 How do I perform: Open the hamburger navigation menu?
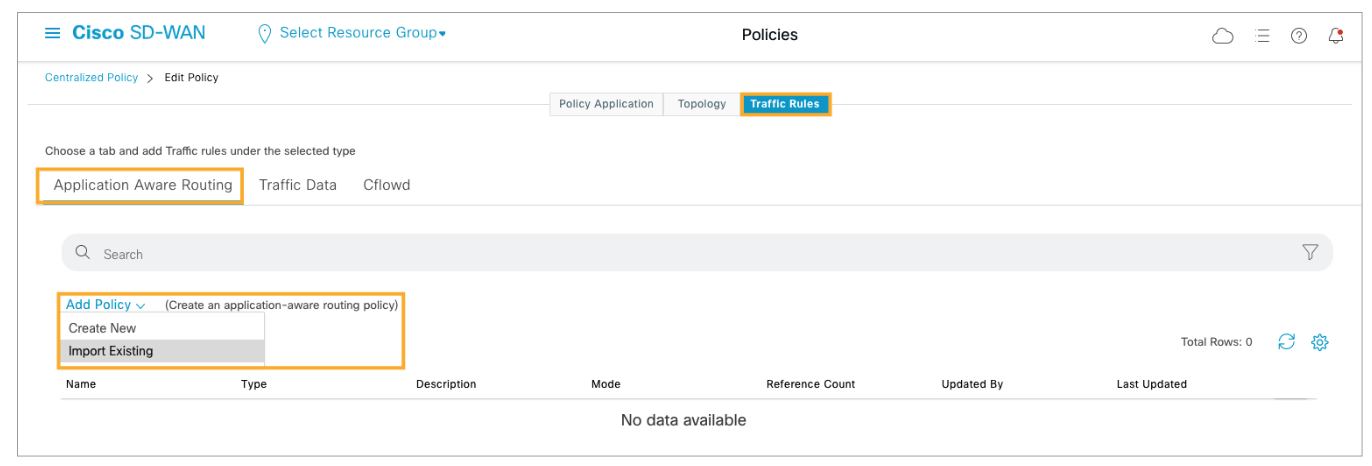click(52, 33)
